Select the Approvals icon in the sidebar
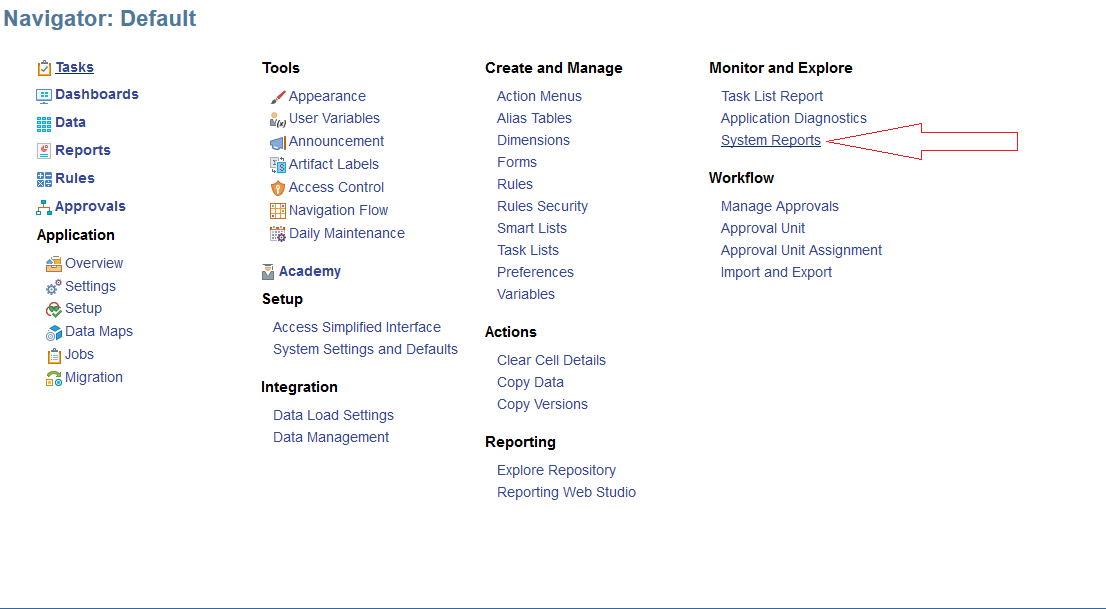 42,206
